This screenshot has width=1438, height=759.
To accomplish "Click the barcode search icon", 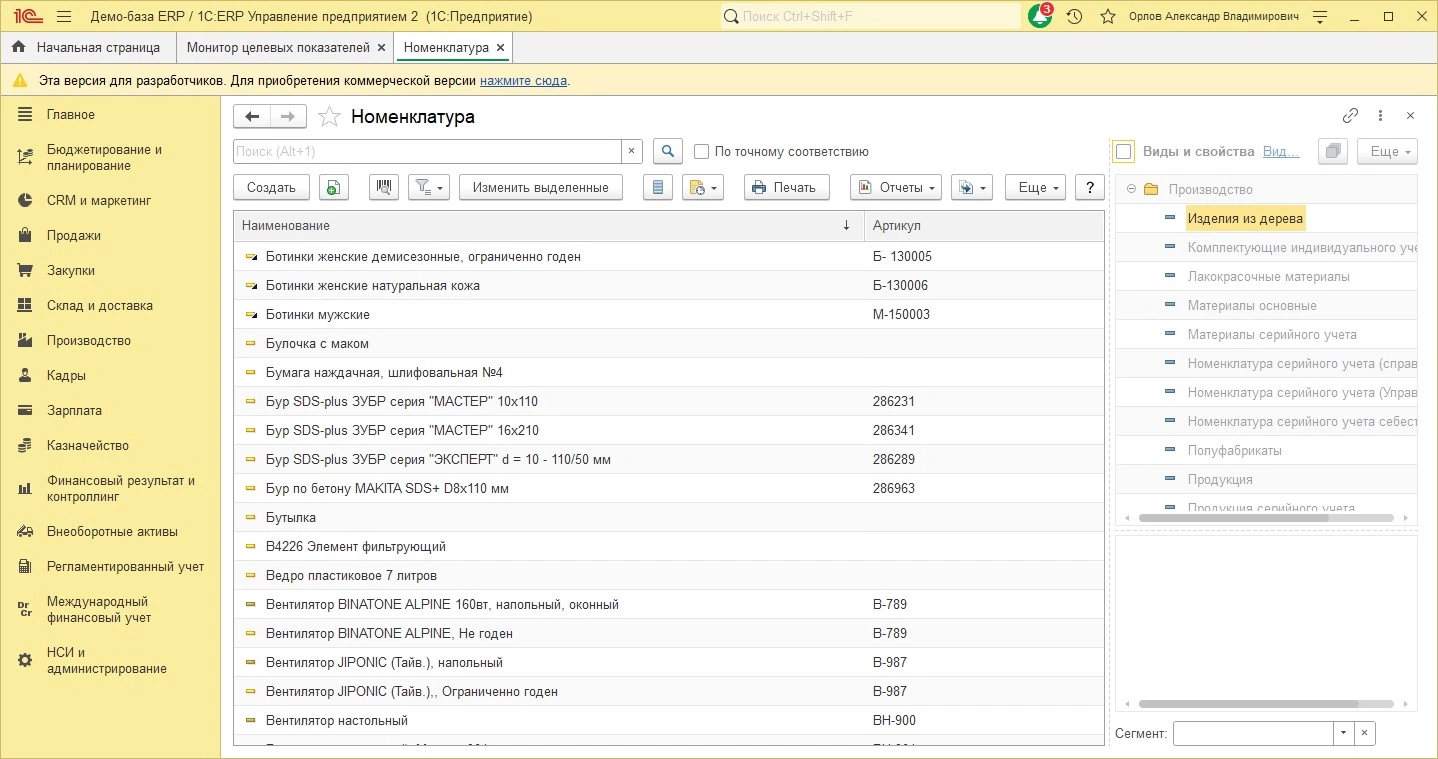I will click(x=384, y=187).
